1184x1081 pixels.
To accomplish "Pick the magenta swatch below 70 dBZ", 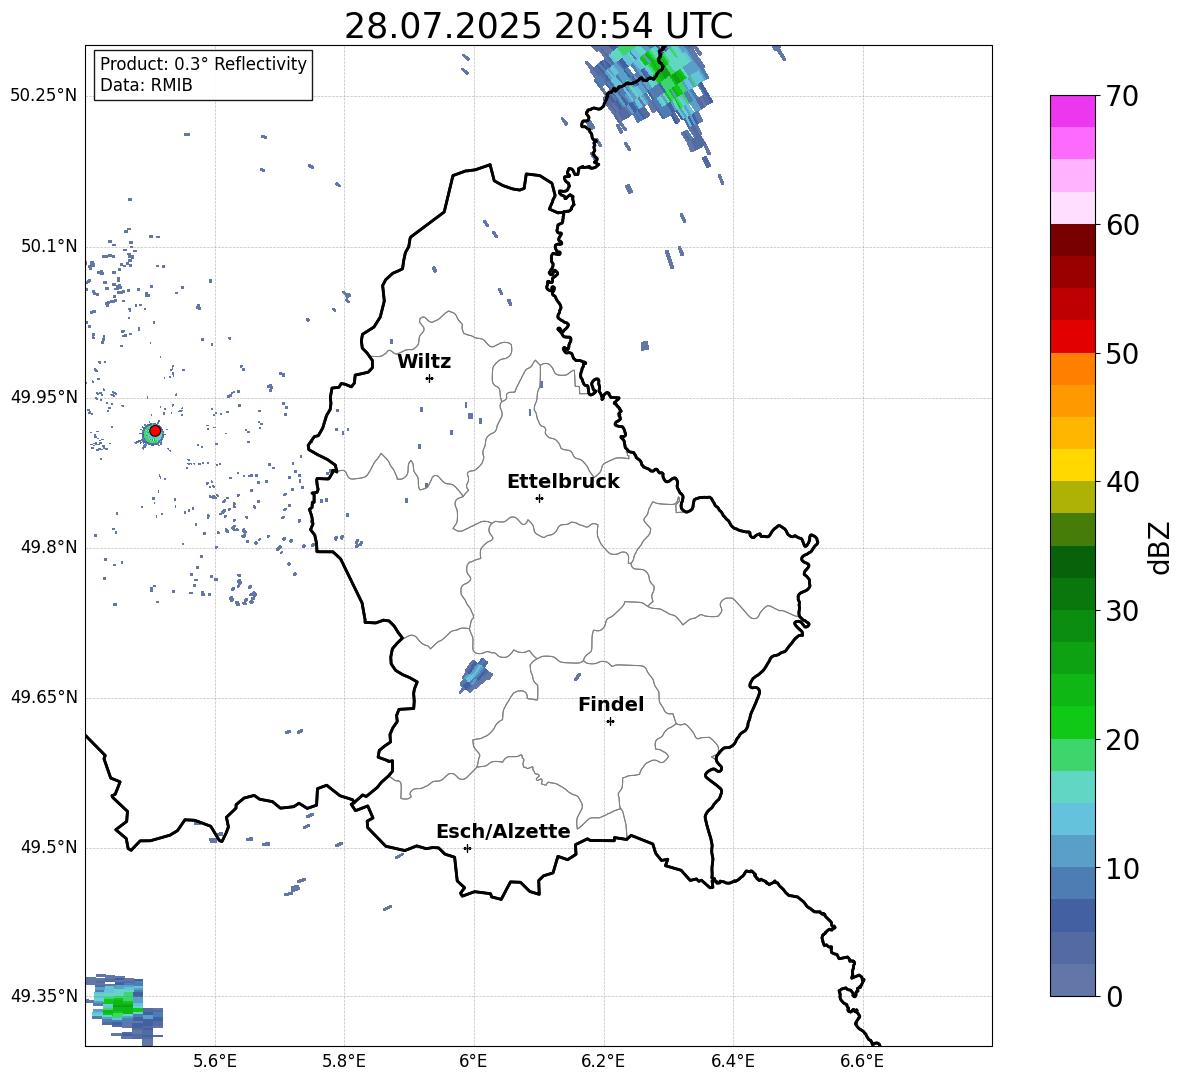I will (x=1072, y=111).
